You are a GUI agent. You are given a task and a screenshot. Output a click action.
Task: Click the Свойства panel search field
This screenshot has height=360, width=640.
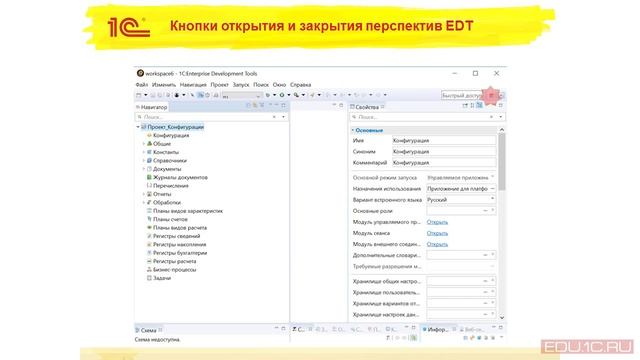coord(427,117)
